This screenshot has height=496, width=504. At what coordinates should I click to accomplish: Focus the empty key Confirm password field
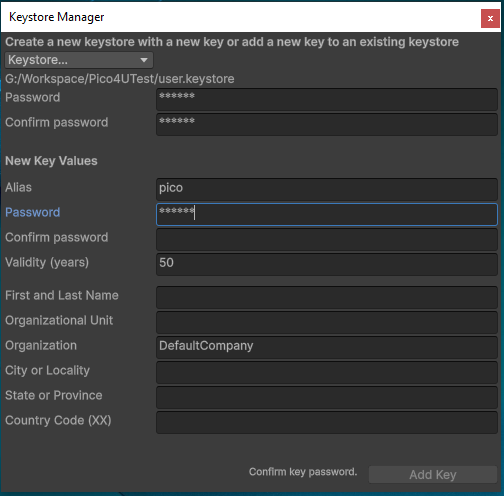327,239
